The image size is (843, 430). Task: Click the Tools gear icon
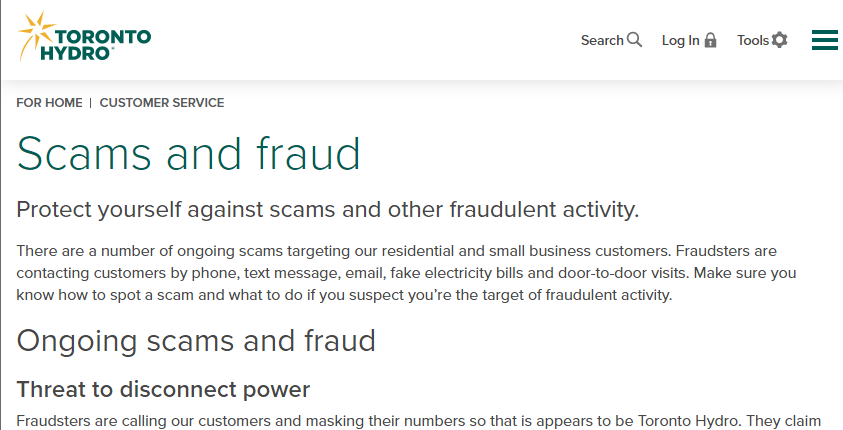[x=780, y=40]
